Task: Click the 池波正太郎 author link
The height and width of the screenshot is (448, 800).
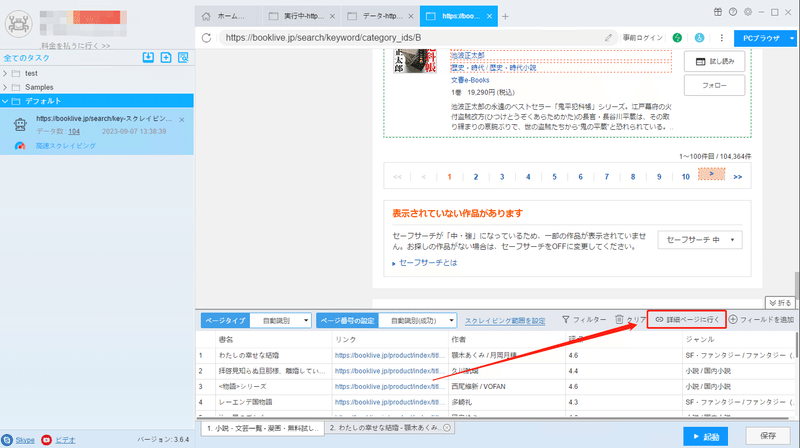Action: point(467,55)
